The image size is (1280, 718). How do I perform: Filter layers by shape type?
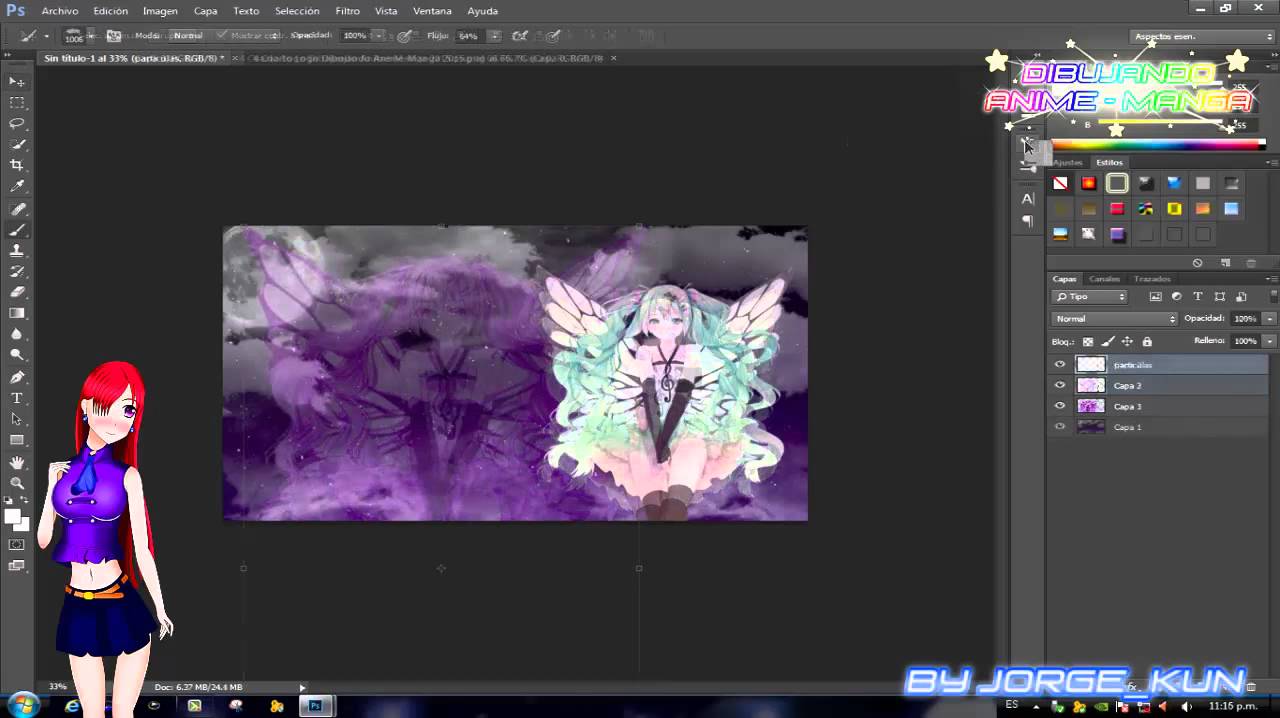click(x=1219, y=297)
